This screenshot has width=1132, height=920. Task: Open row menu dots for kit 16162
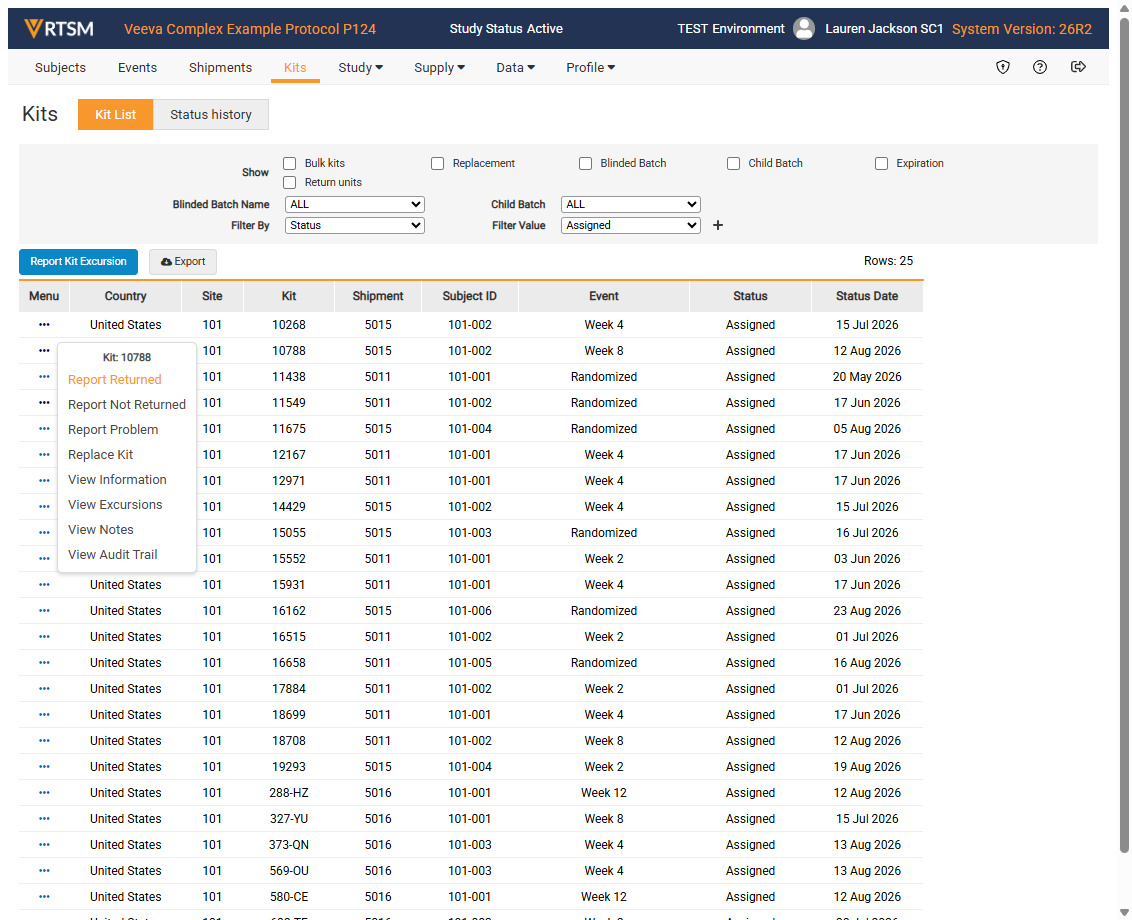[x=44, y=611]
